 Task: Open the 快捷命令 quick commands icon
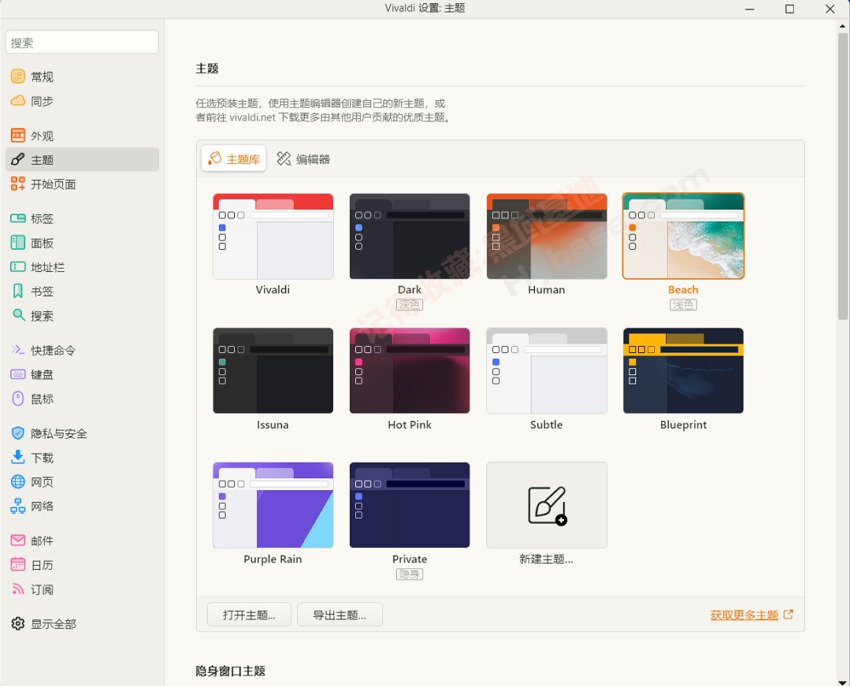click(x=18, y=350)
